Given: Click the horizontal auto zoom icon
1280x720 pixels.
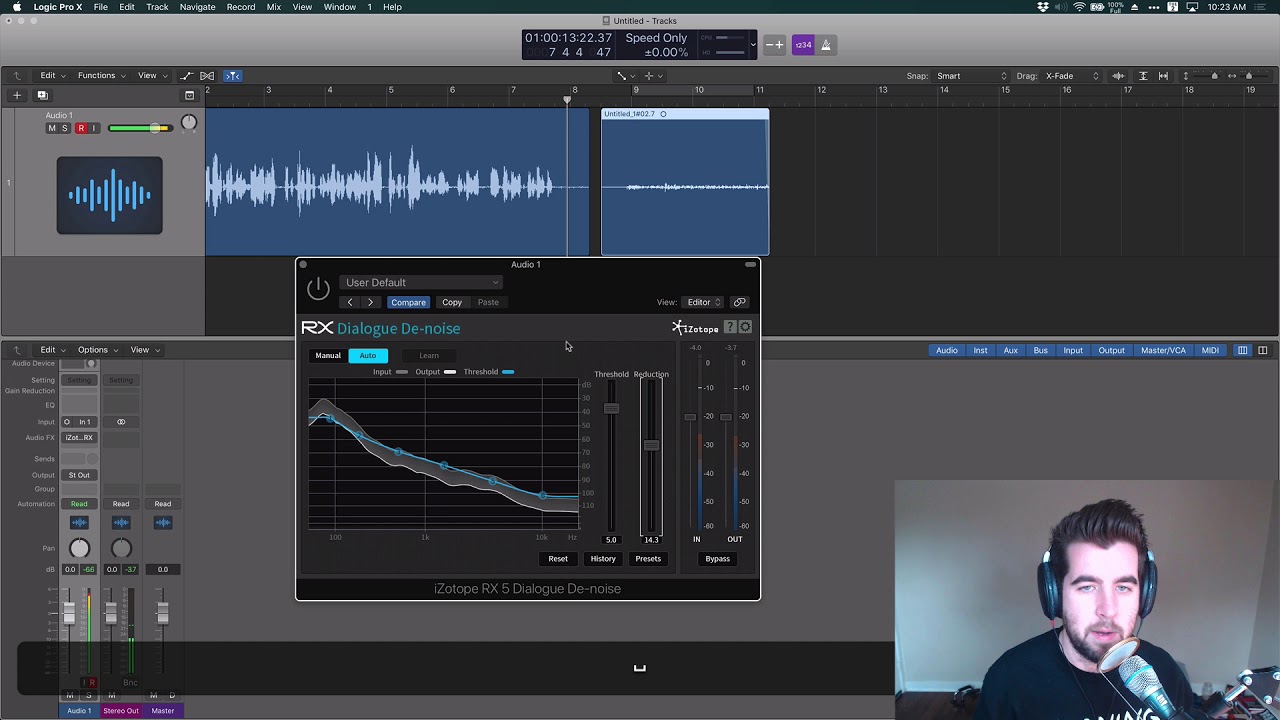Looking at the screenshot, I should 1163,76.
